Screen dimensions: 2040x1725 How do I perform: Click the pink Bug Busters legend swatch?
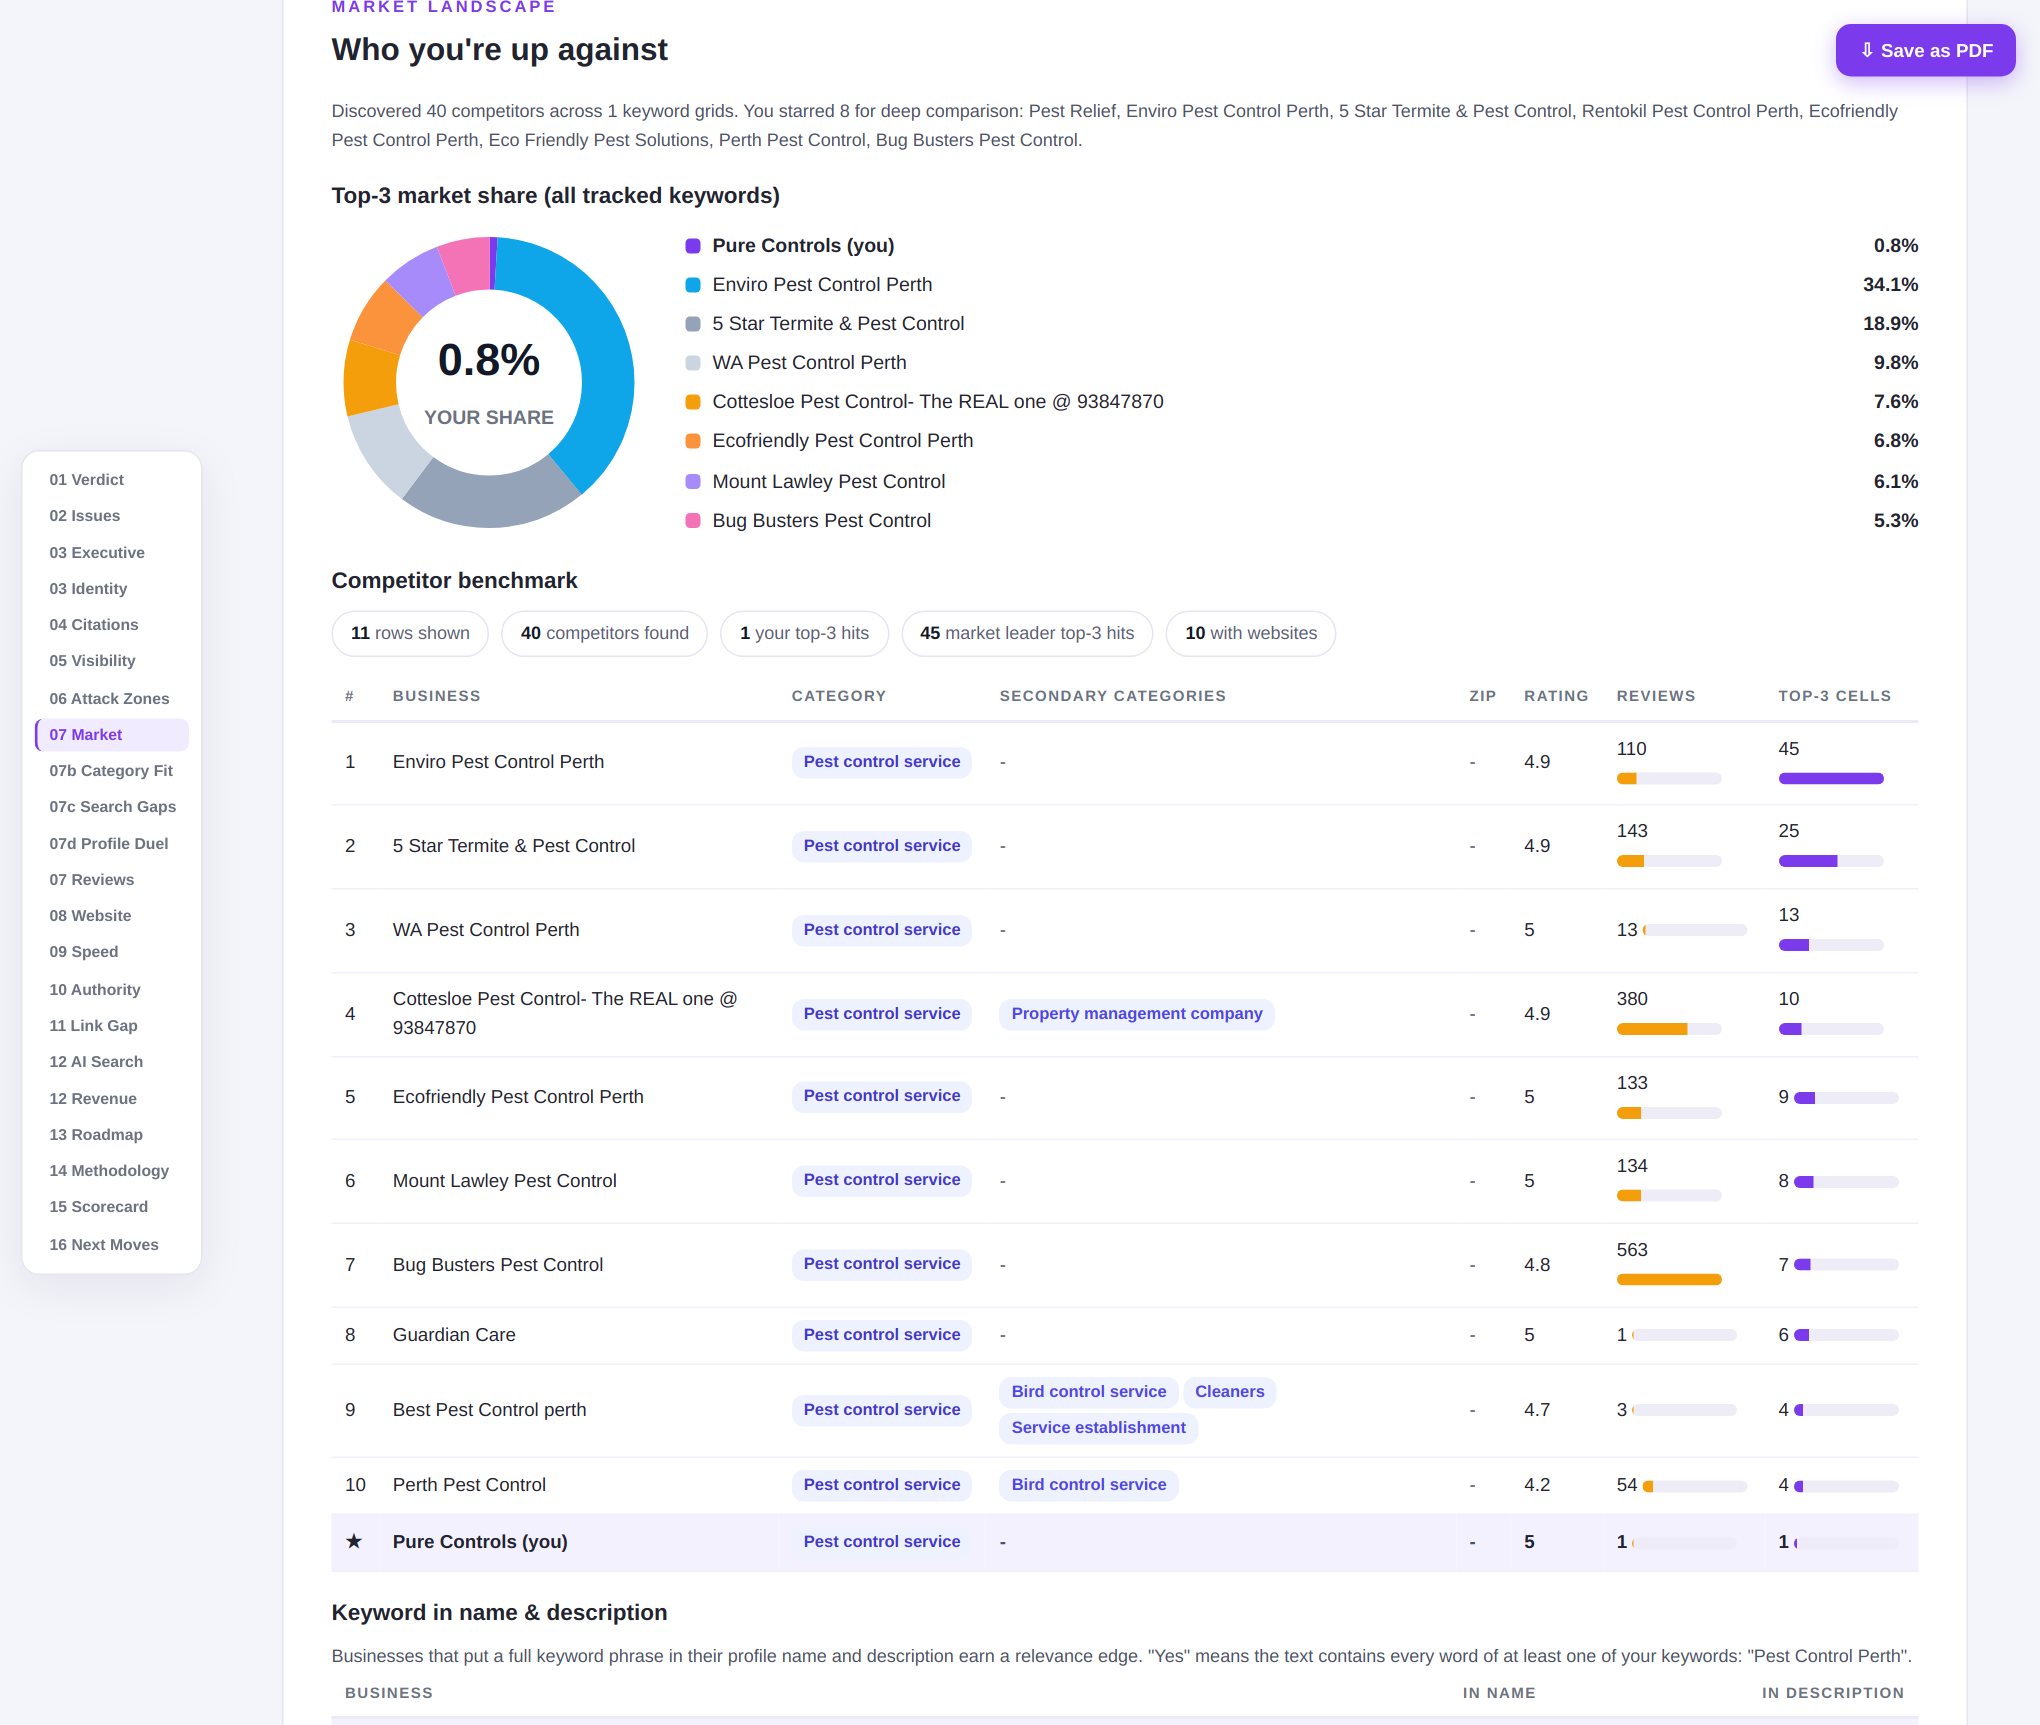pos(692,521)
